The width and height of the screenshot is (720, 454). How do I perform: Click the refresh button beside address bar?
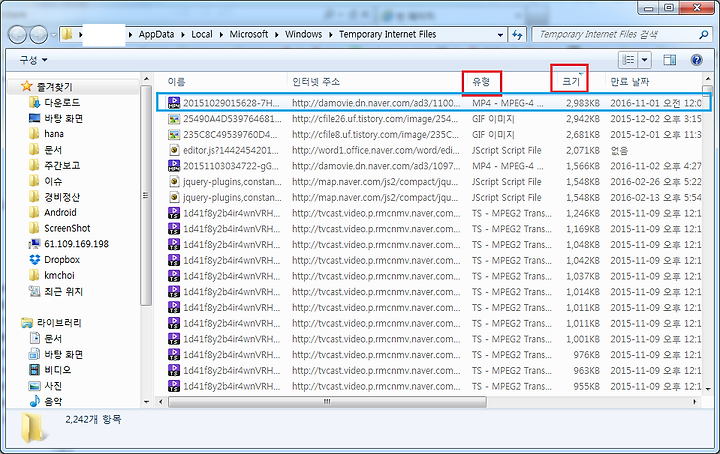tap(517, 34)
